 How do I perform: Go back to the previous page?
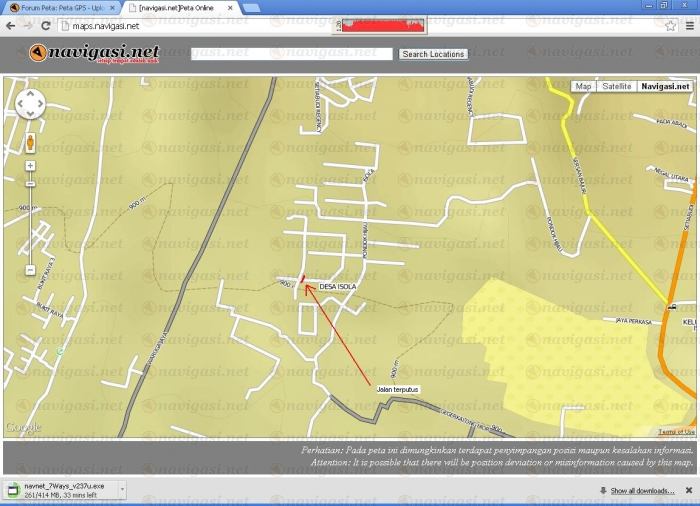tap(11, 25)
